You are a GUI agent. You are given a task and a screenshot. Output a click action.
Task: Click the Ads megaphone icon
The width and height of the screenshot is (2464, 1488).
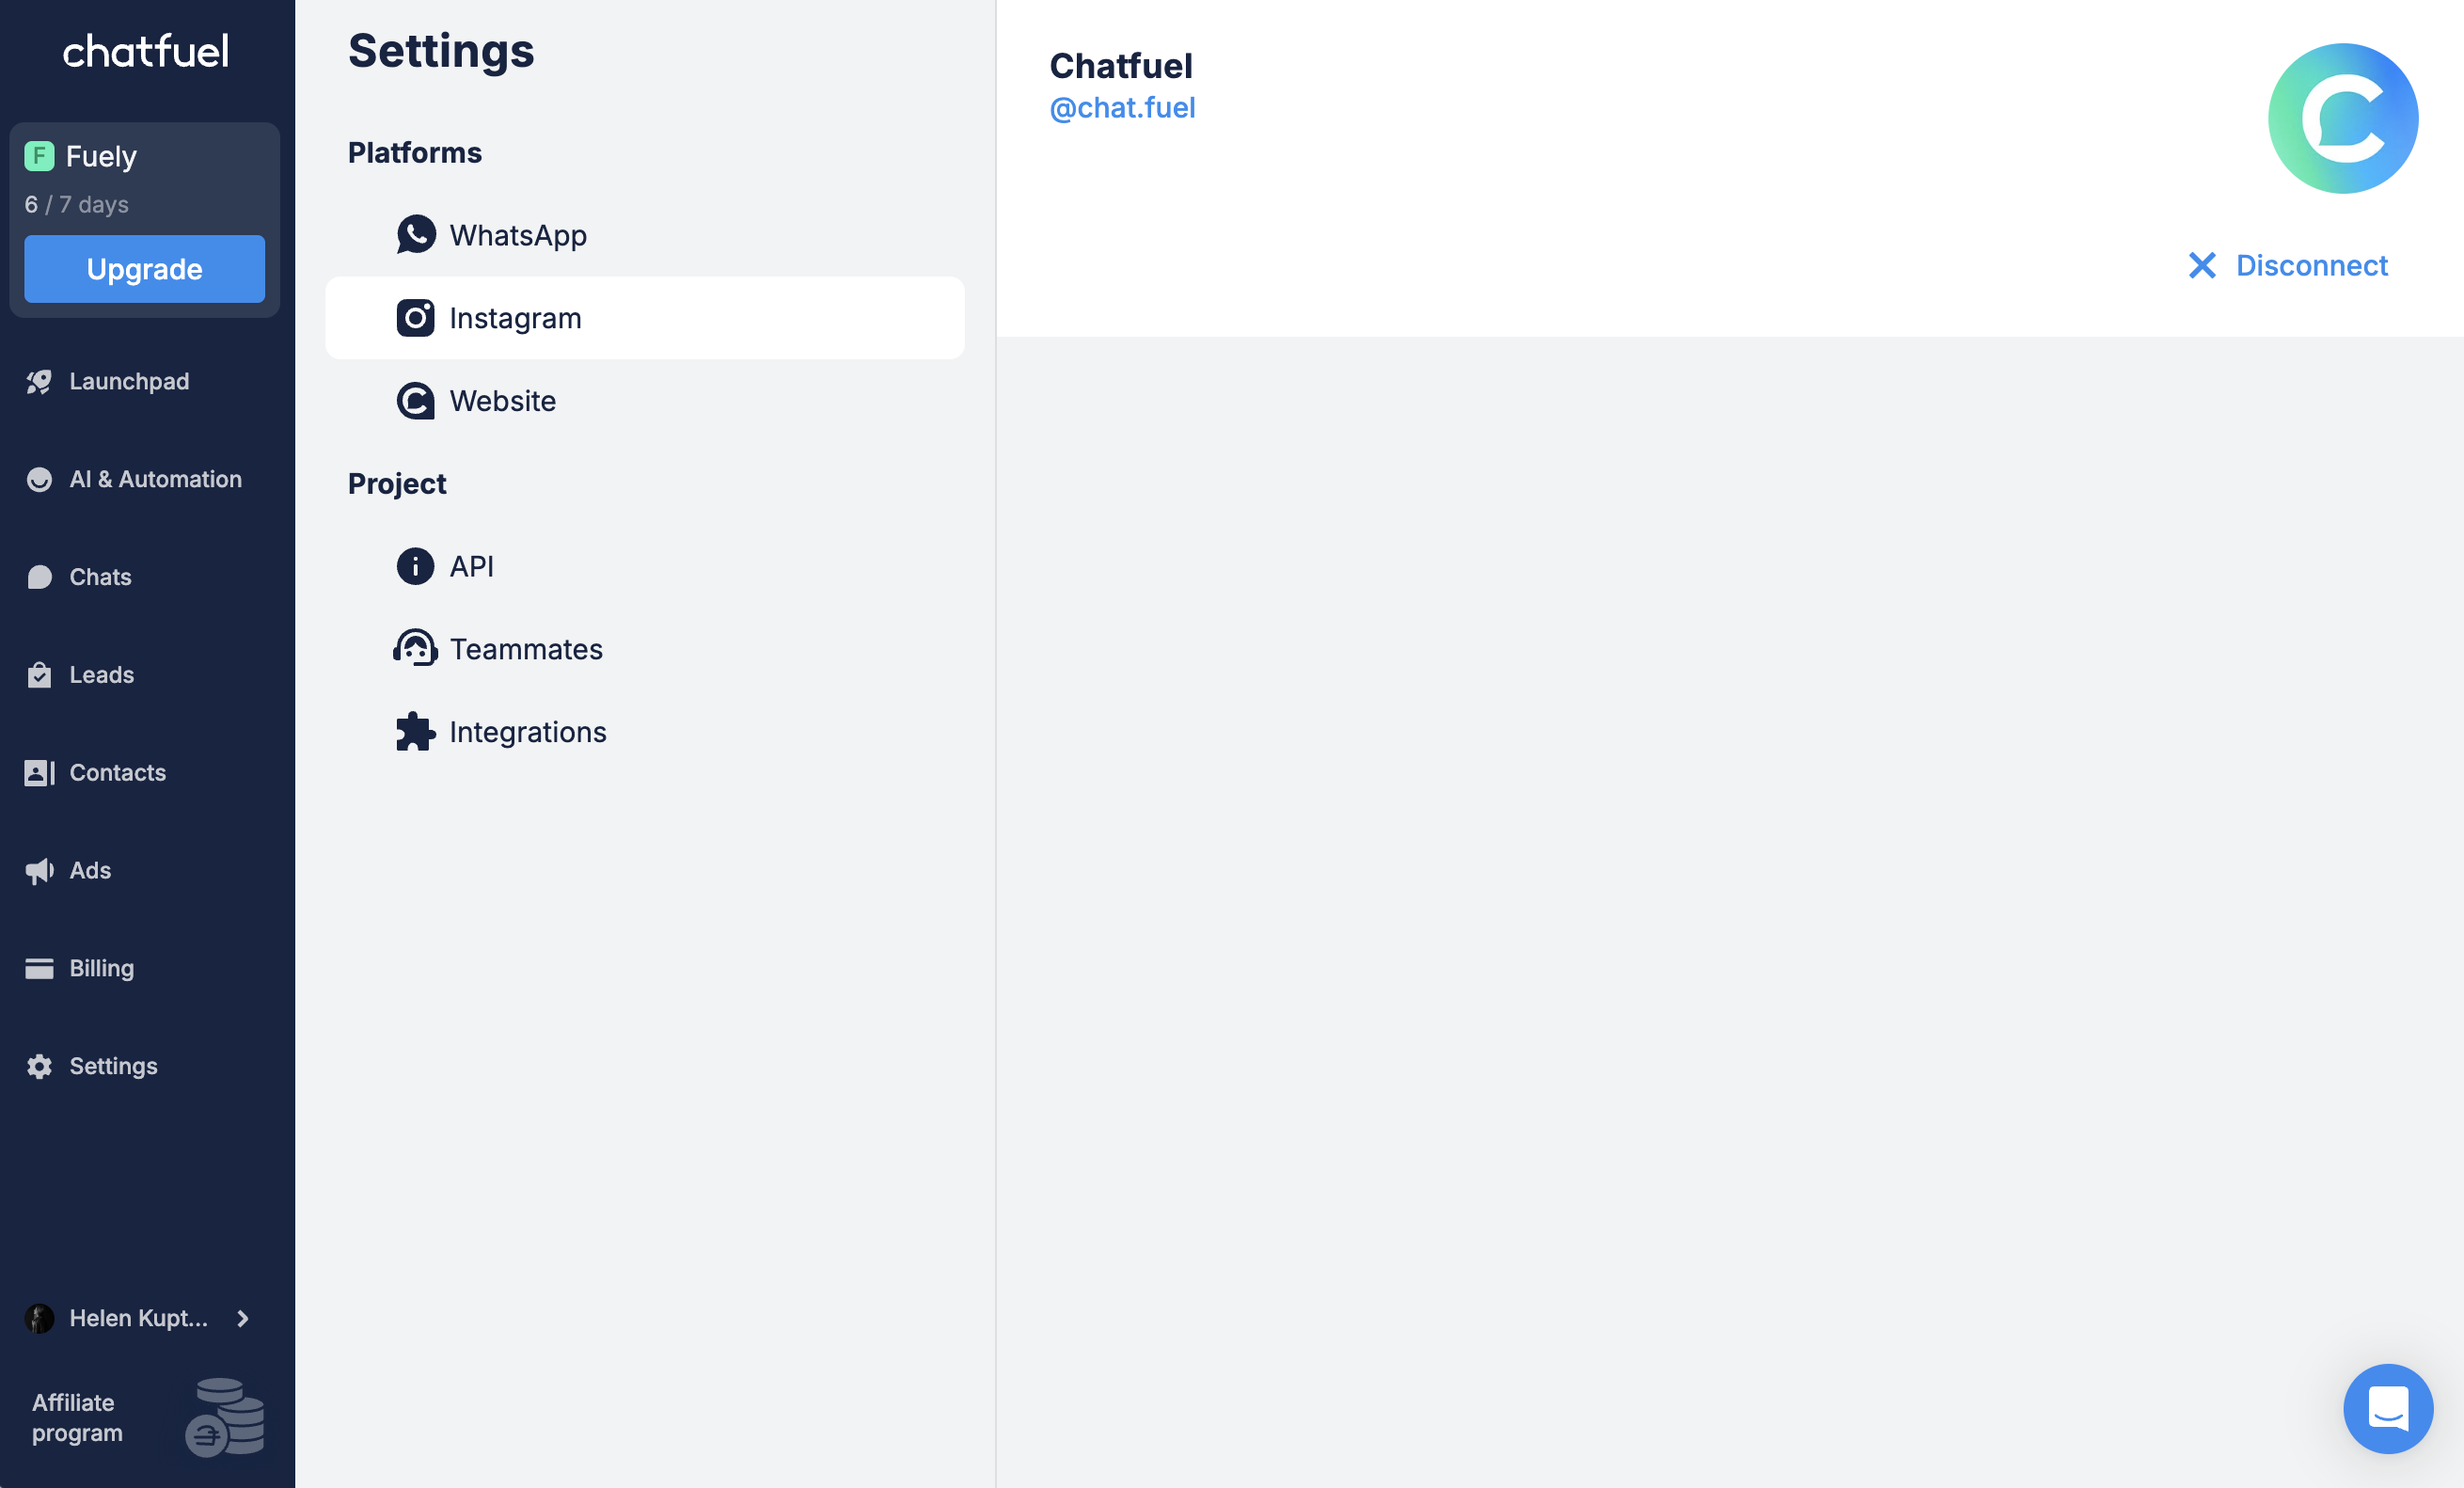point(39,871)
